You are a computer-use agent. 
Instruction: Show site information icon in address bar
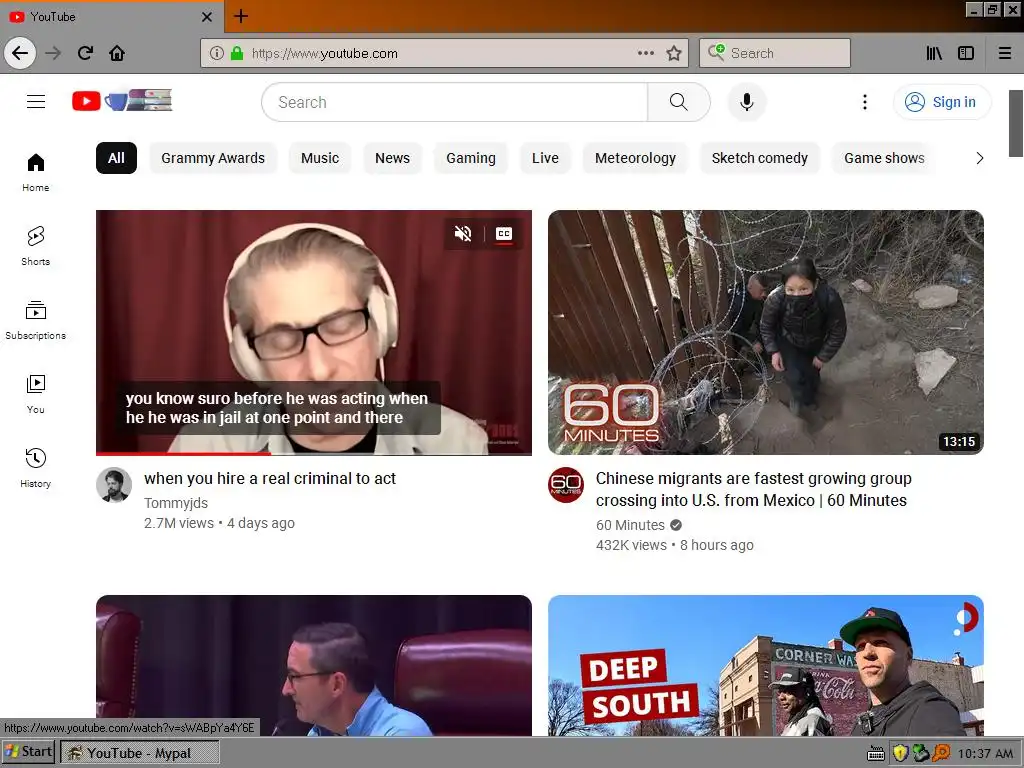(217, 54)
